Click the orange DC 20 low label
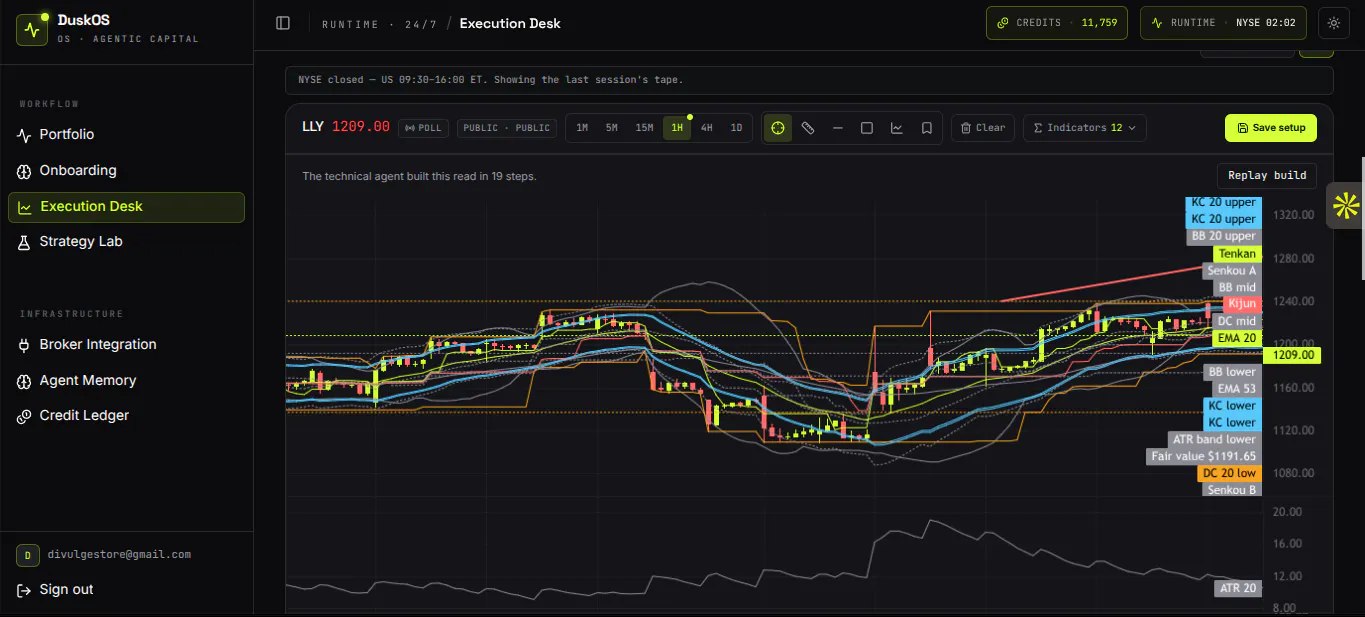This screenshot has height=617, width=1365. 1229,474
